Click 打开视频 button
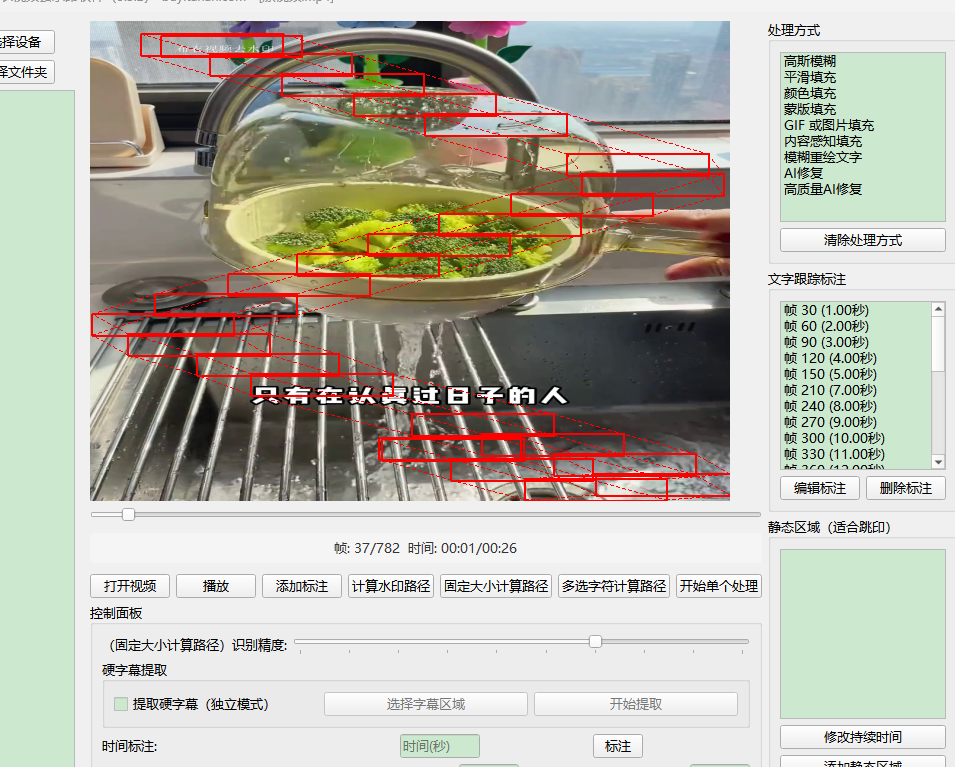This screenshot has height=767, width=955. click(130, 586)
